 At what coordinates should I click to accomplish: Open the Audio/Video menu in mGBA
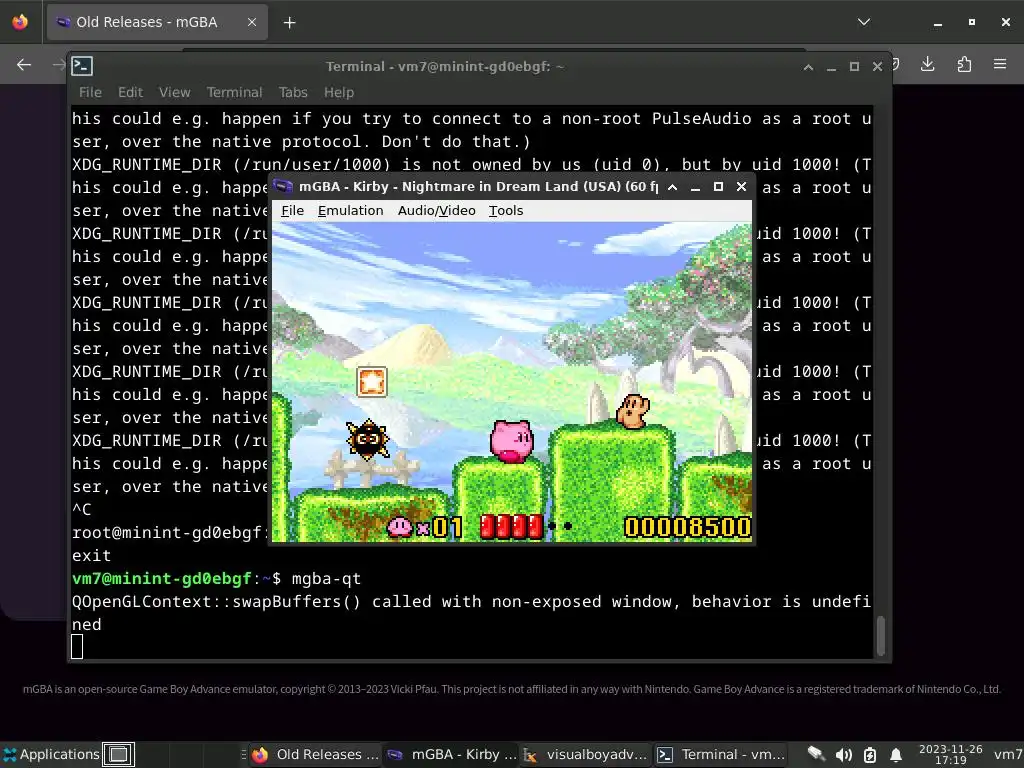436,210
